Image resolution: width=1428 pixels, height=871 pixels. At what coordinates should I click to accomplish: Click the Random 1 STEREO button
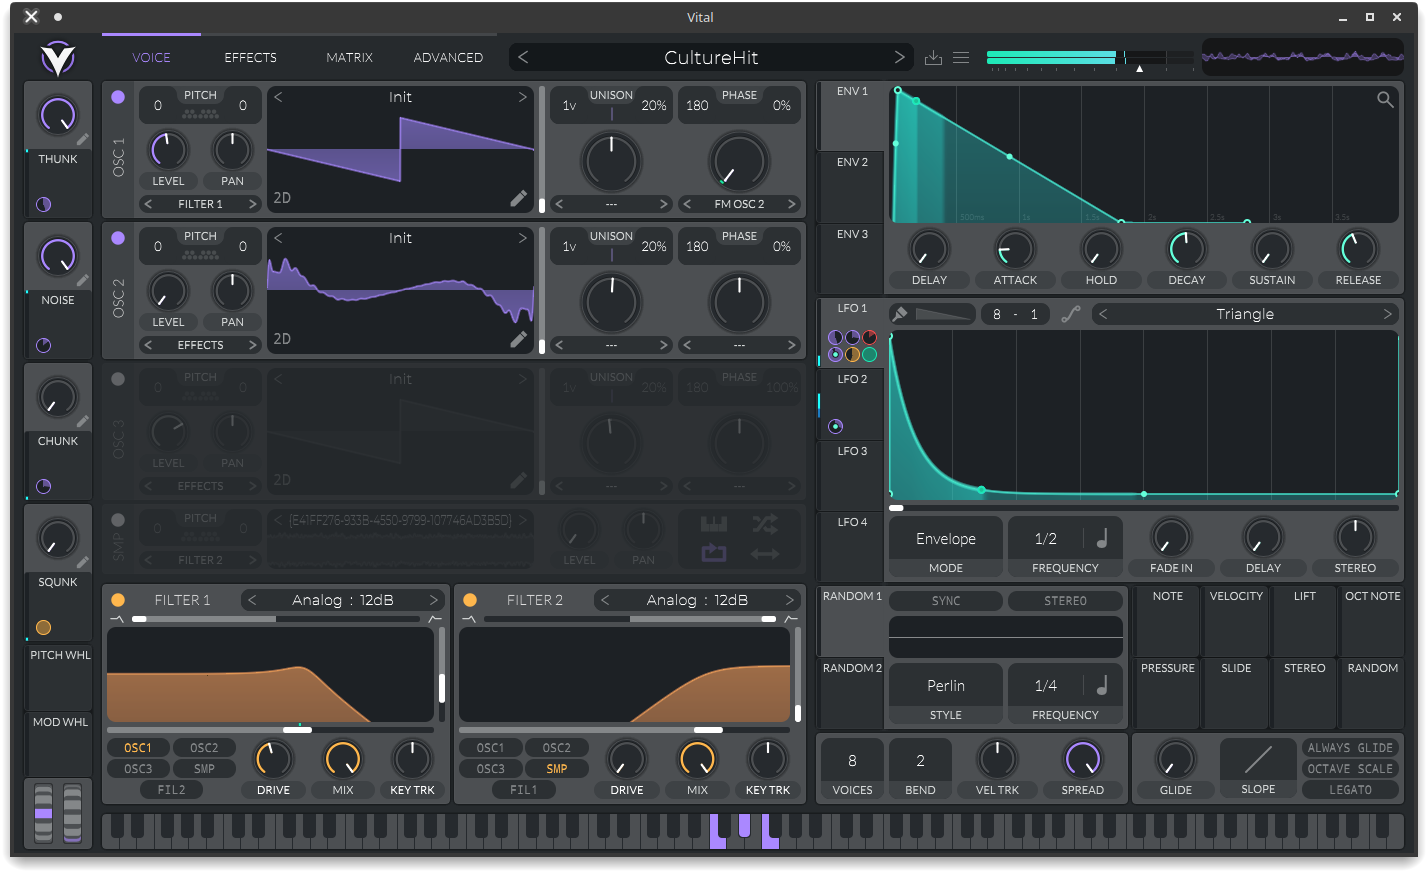point(1065,601)
